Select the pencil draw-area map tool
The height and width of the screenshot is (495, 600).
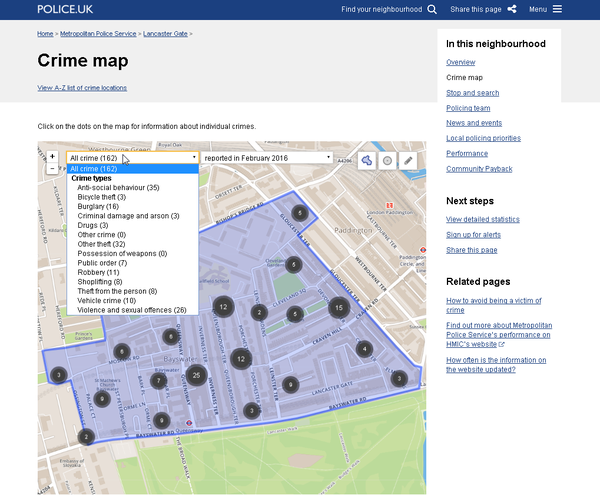408,160
